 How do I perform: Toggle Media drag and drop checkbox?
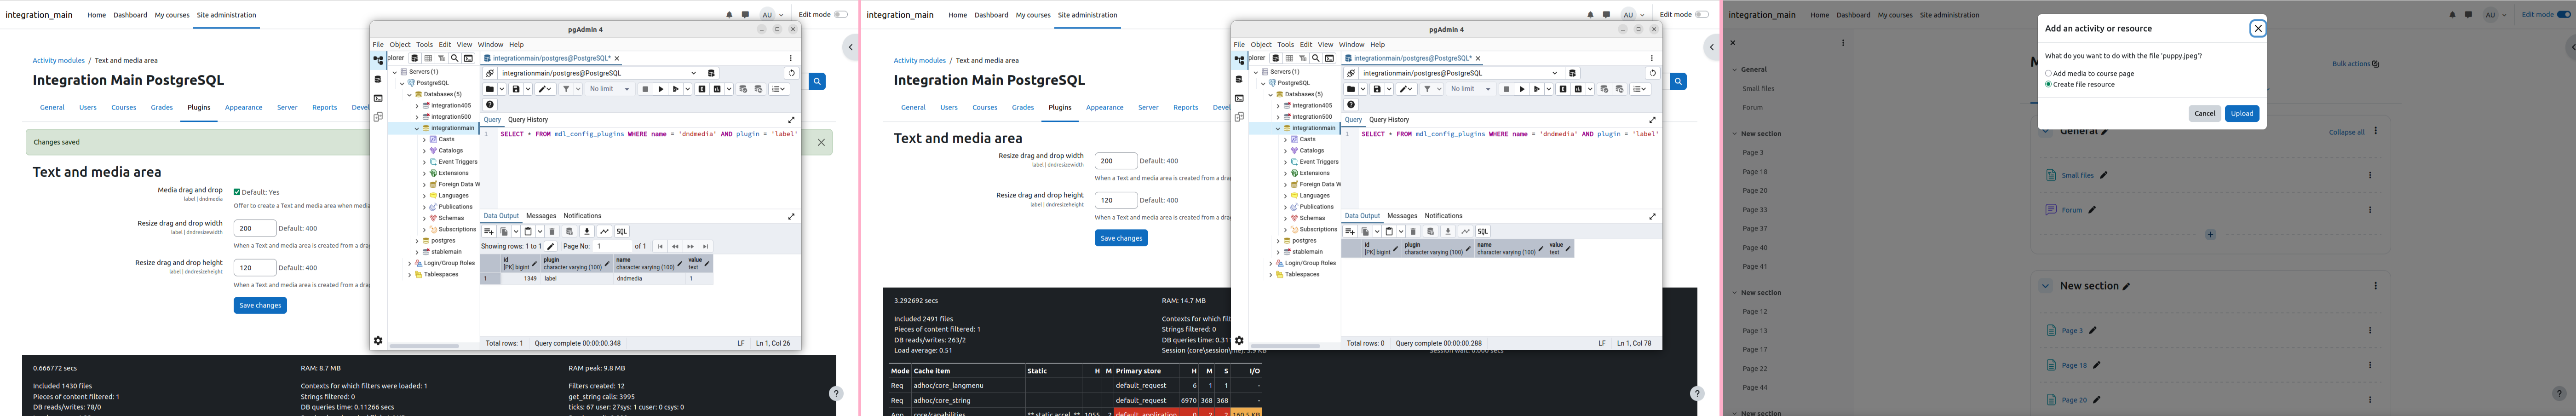coord(237,192)
